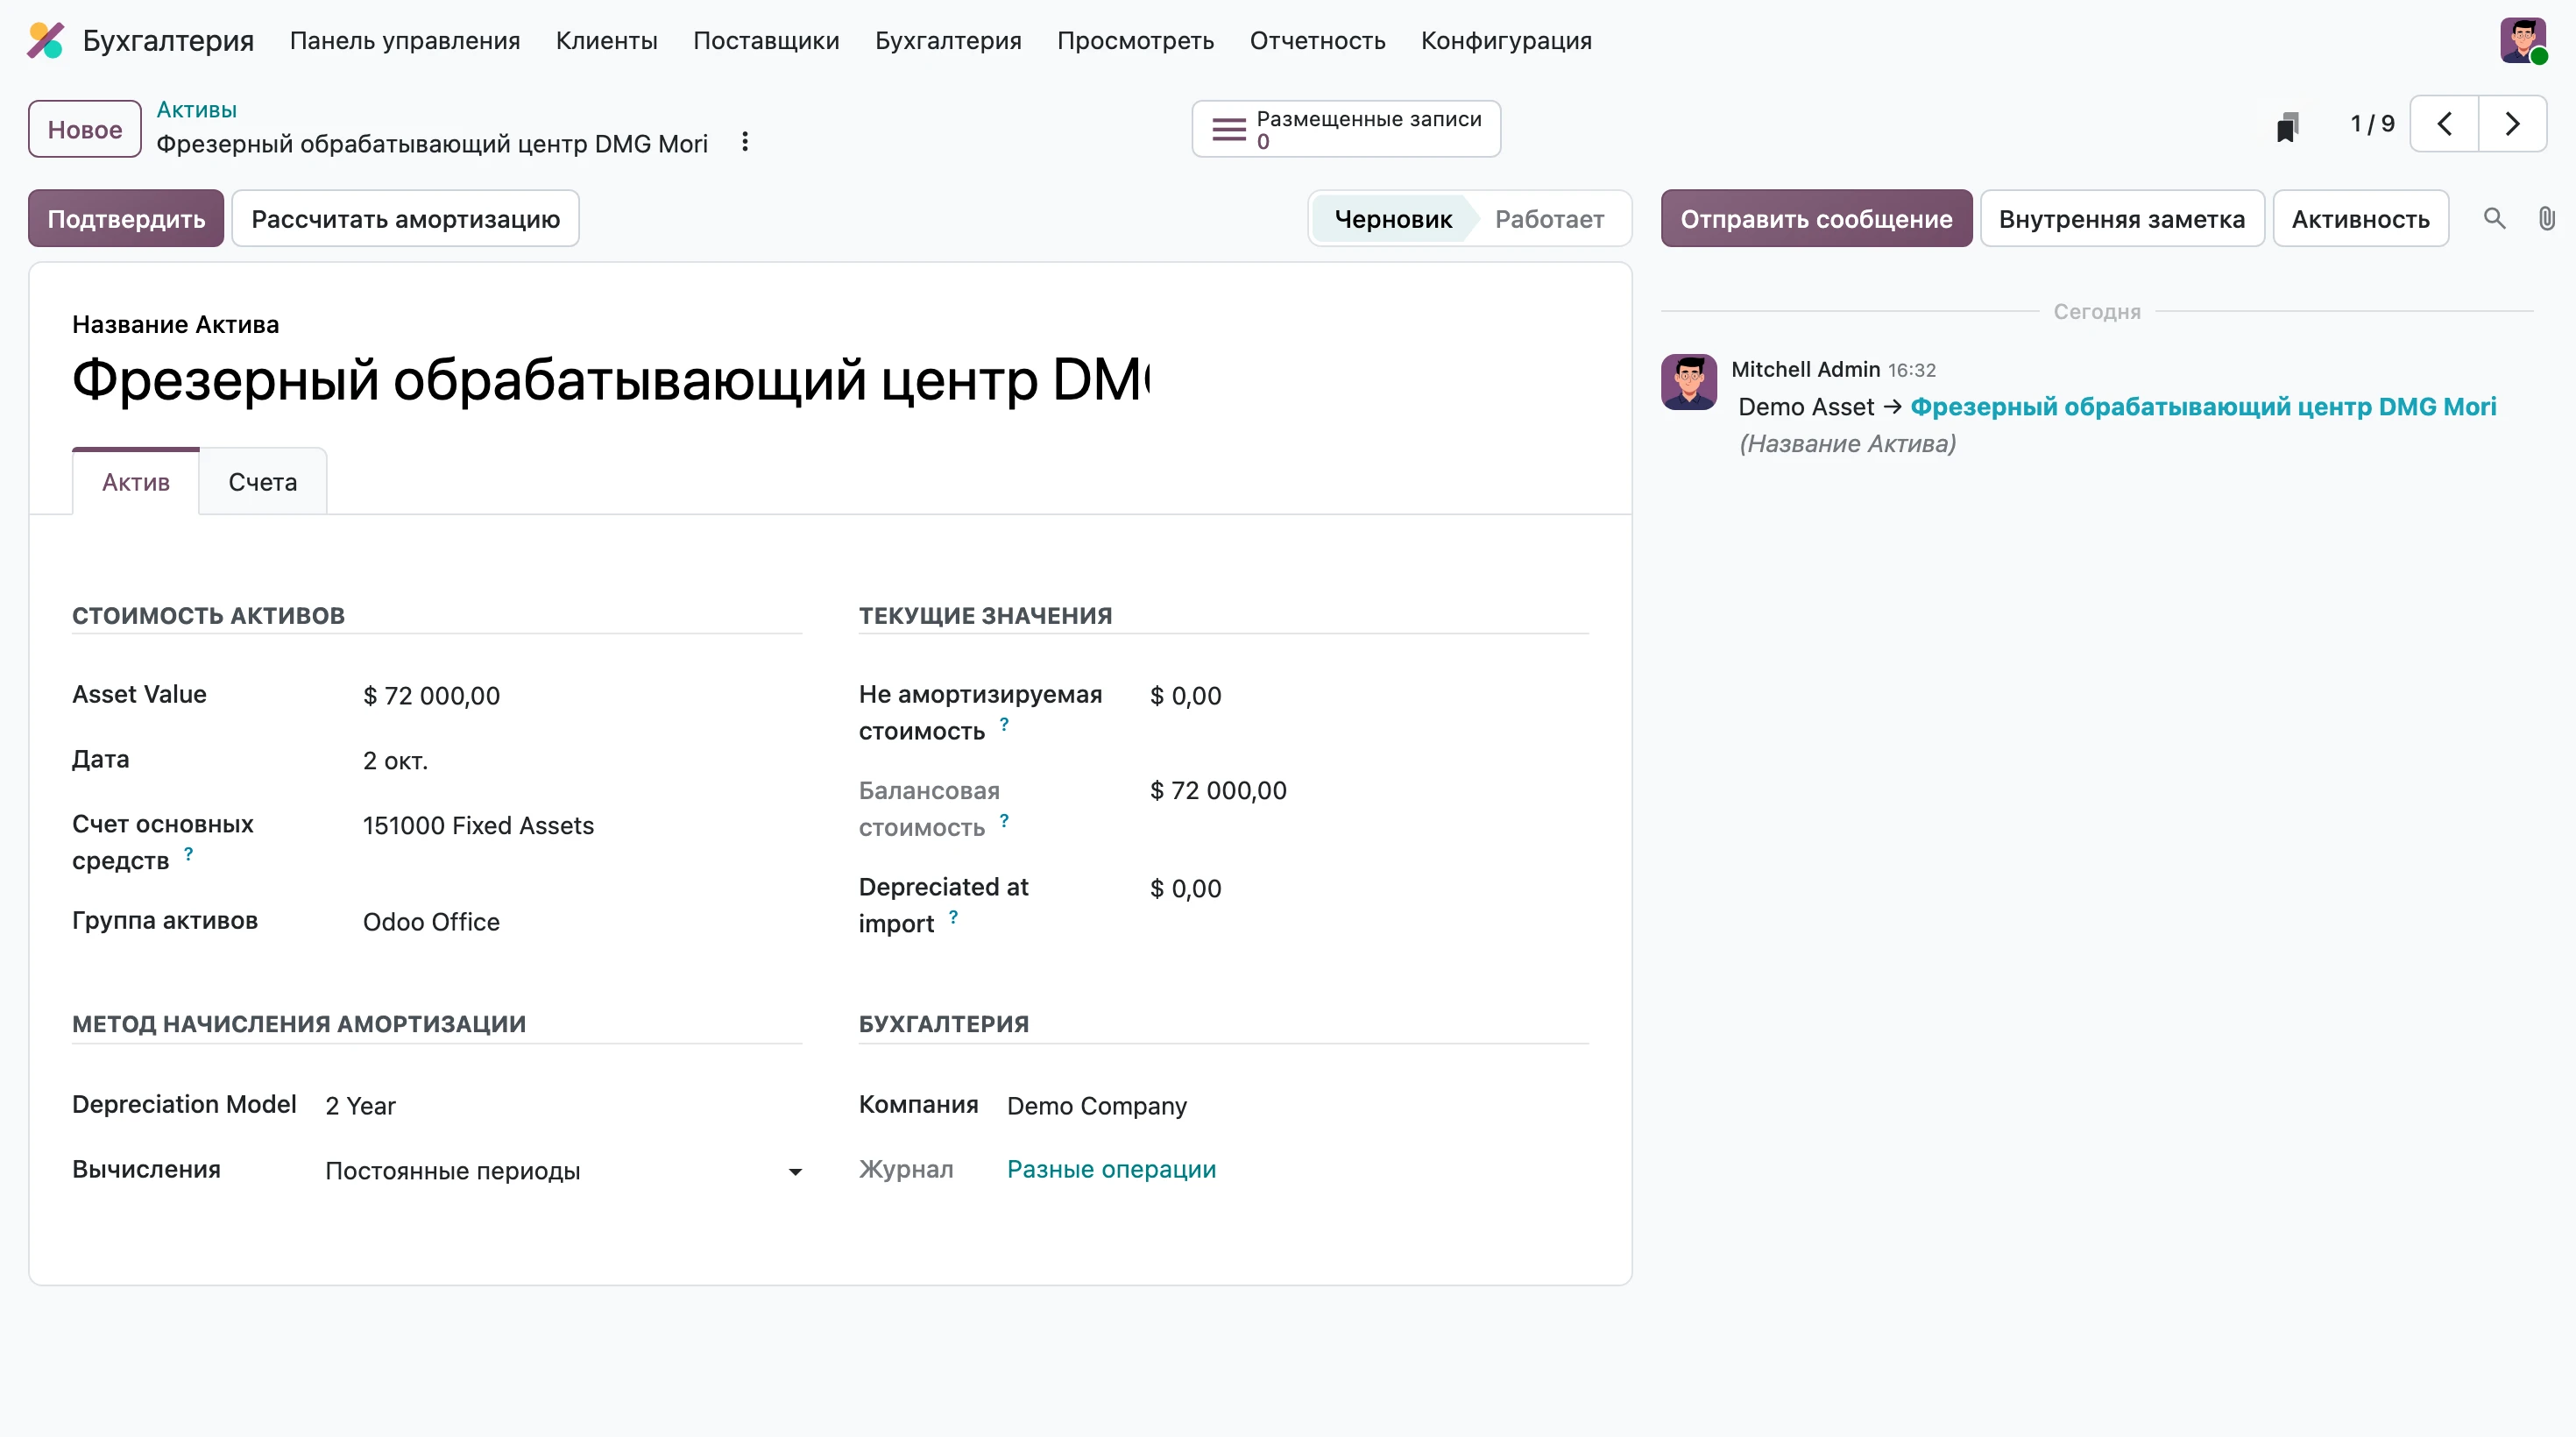Select the Черновик status stage
The height and width of the screenshot is (1437, 2576).
point(1392,218)
